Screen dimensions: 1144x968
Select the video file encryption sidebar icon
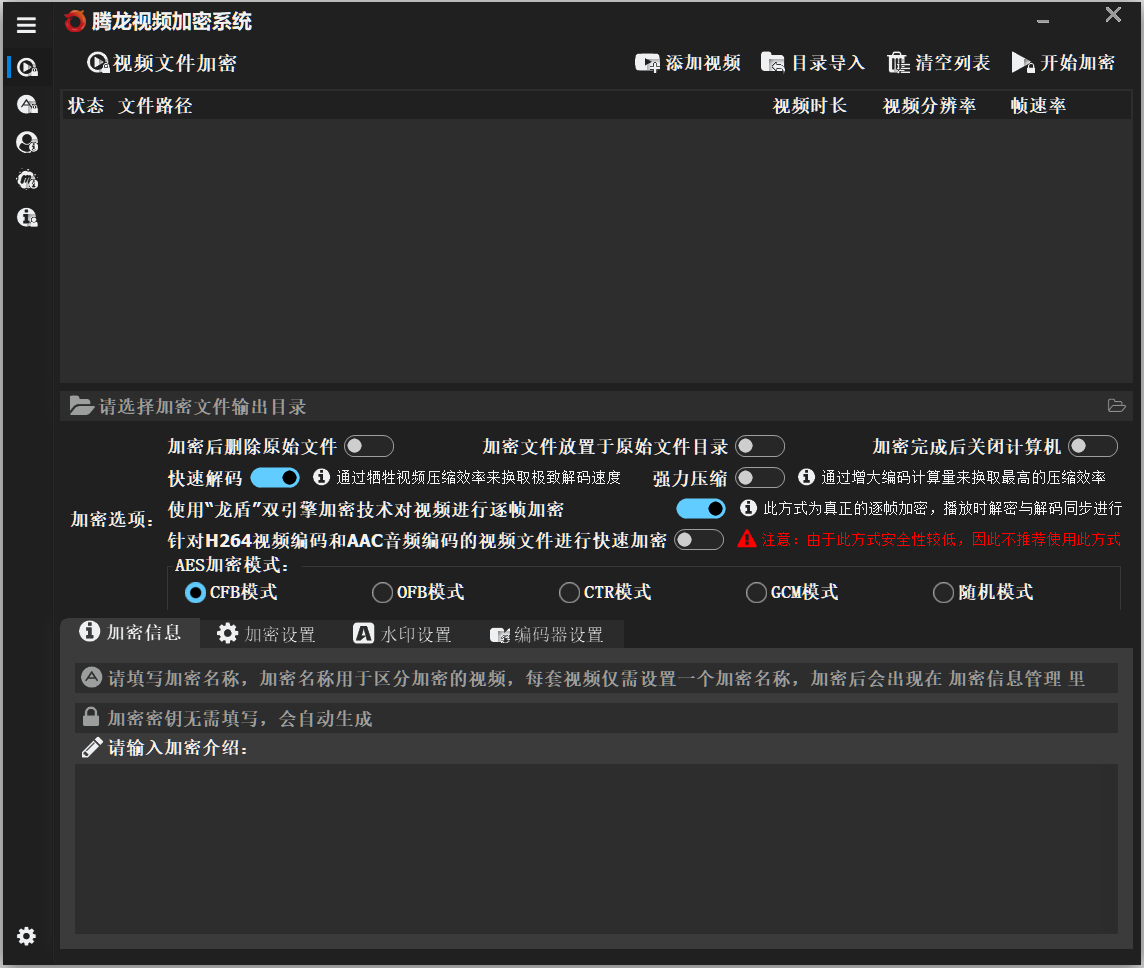pos(27,67)
